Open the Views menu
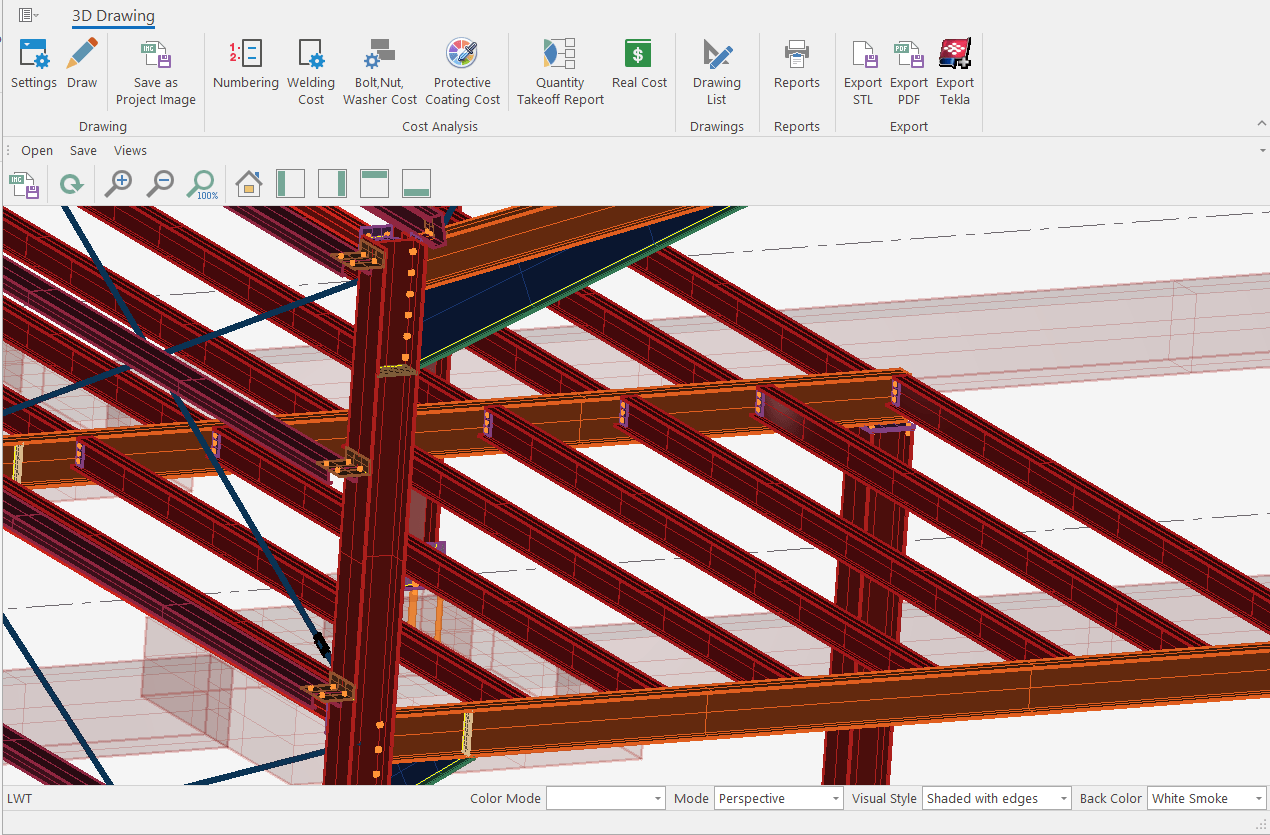Viewport: 1270px width, 835px height. click(130, 151)
